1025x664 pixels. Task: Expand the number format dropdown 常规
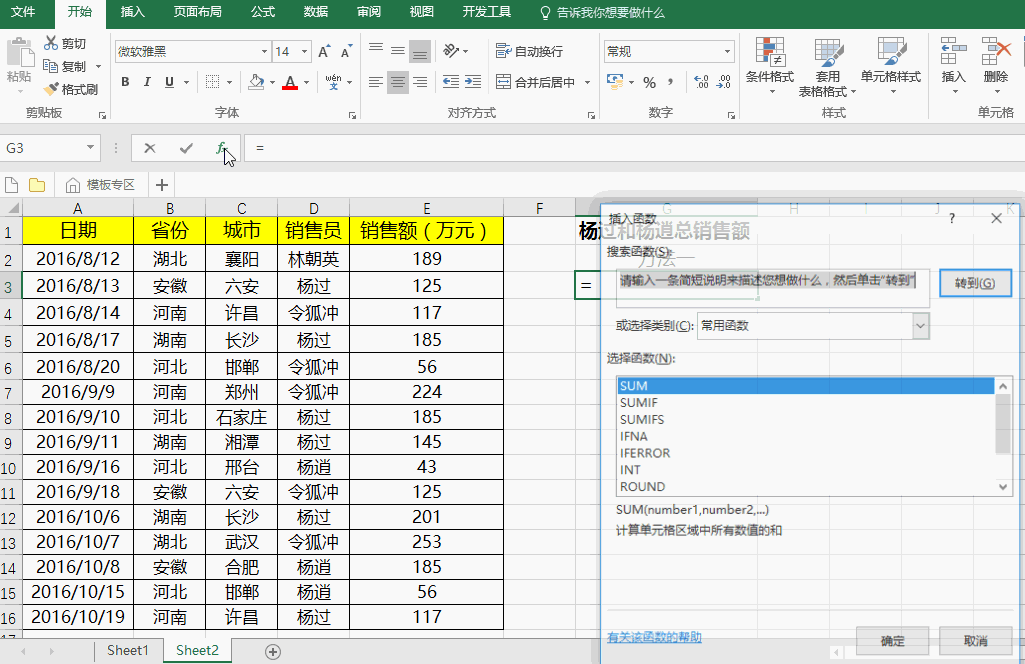[x=727, y=51]
